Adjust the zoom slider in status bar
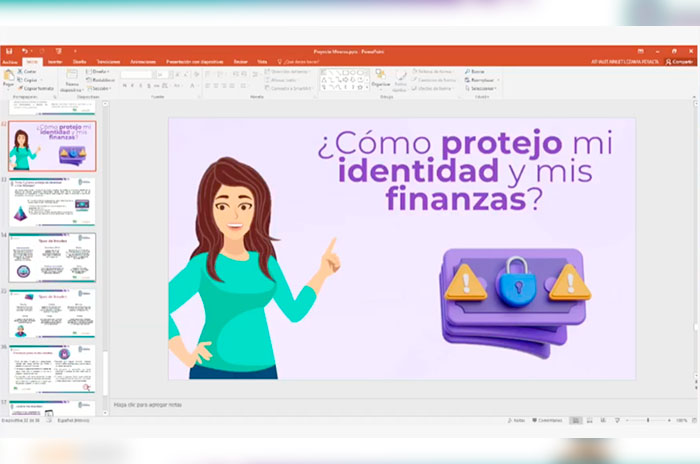Image resolution: width=700 pixels, height=464 pixels. click(x=650, y=420)
